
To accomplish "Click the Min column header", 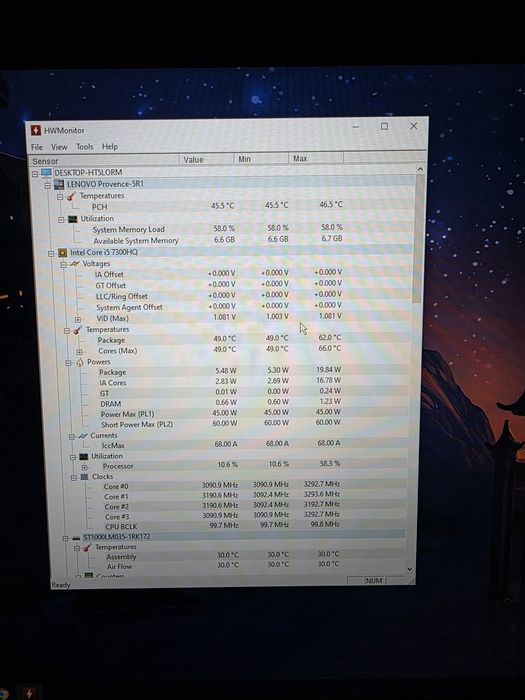I will [x=261, y=159].
